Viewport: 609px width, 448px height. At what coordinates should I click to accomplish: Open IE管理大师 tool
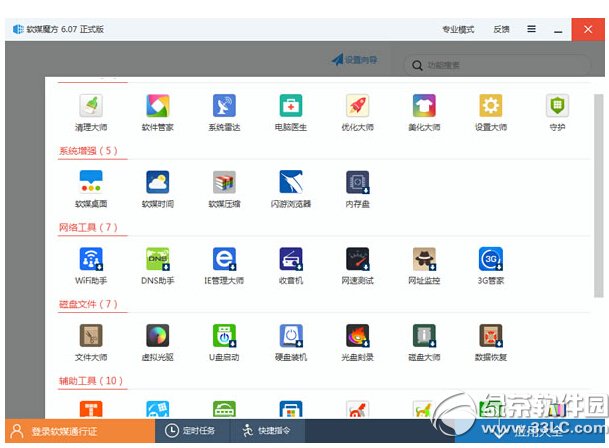click(x=224, y=260)
